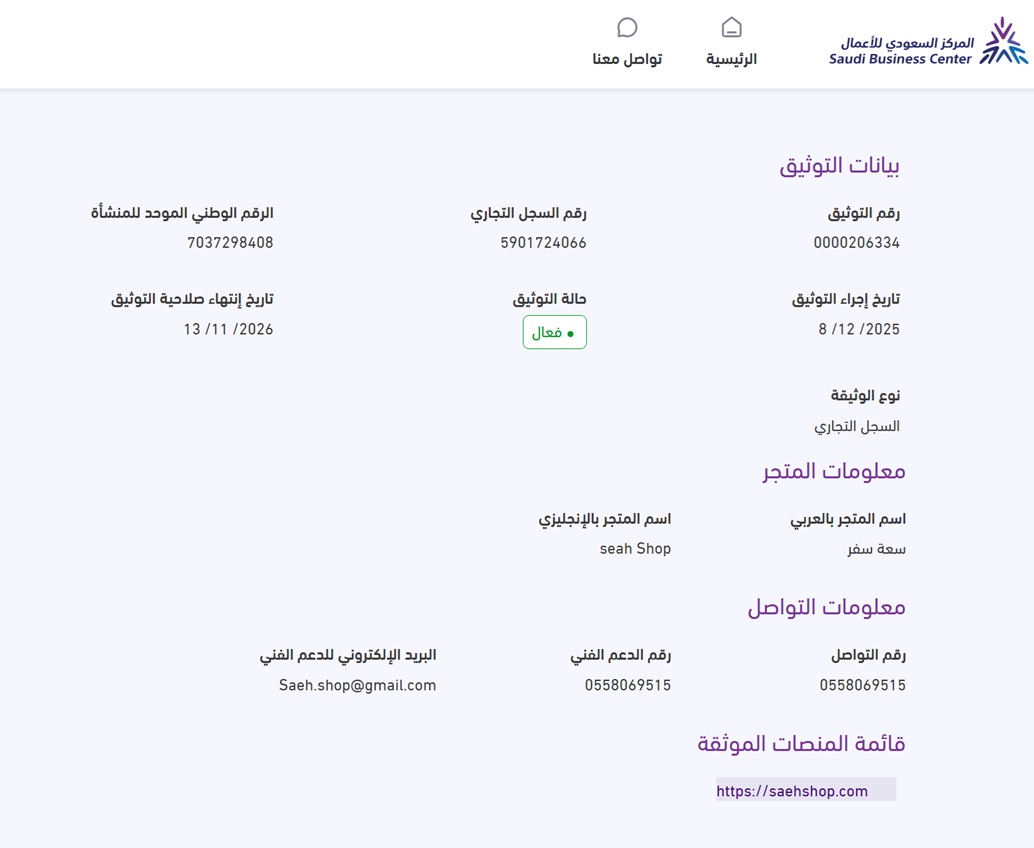Click the chat bubble contact icon
Screen dimensions: 1034x848
point(627,27)
